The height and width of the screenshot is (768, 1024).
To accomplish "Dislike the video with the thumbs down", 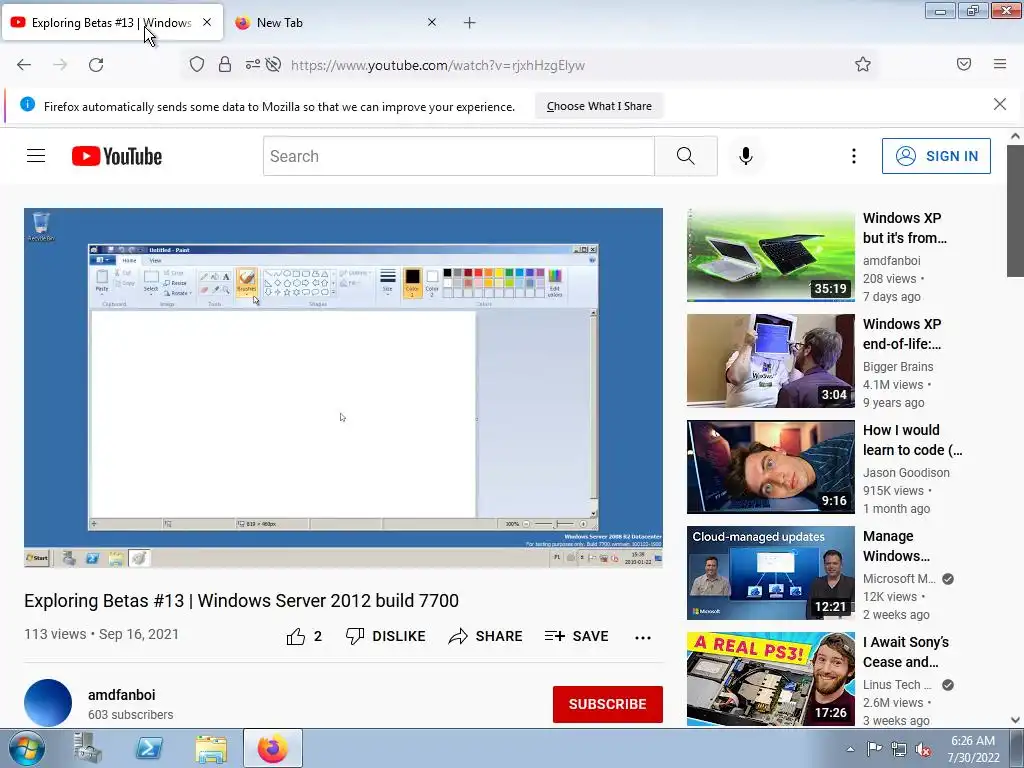I will pos(385,636).
